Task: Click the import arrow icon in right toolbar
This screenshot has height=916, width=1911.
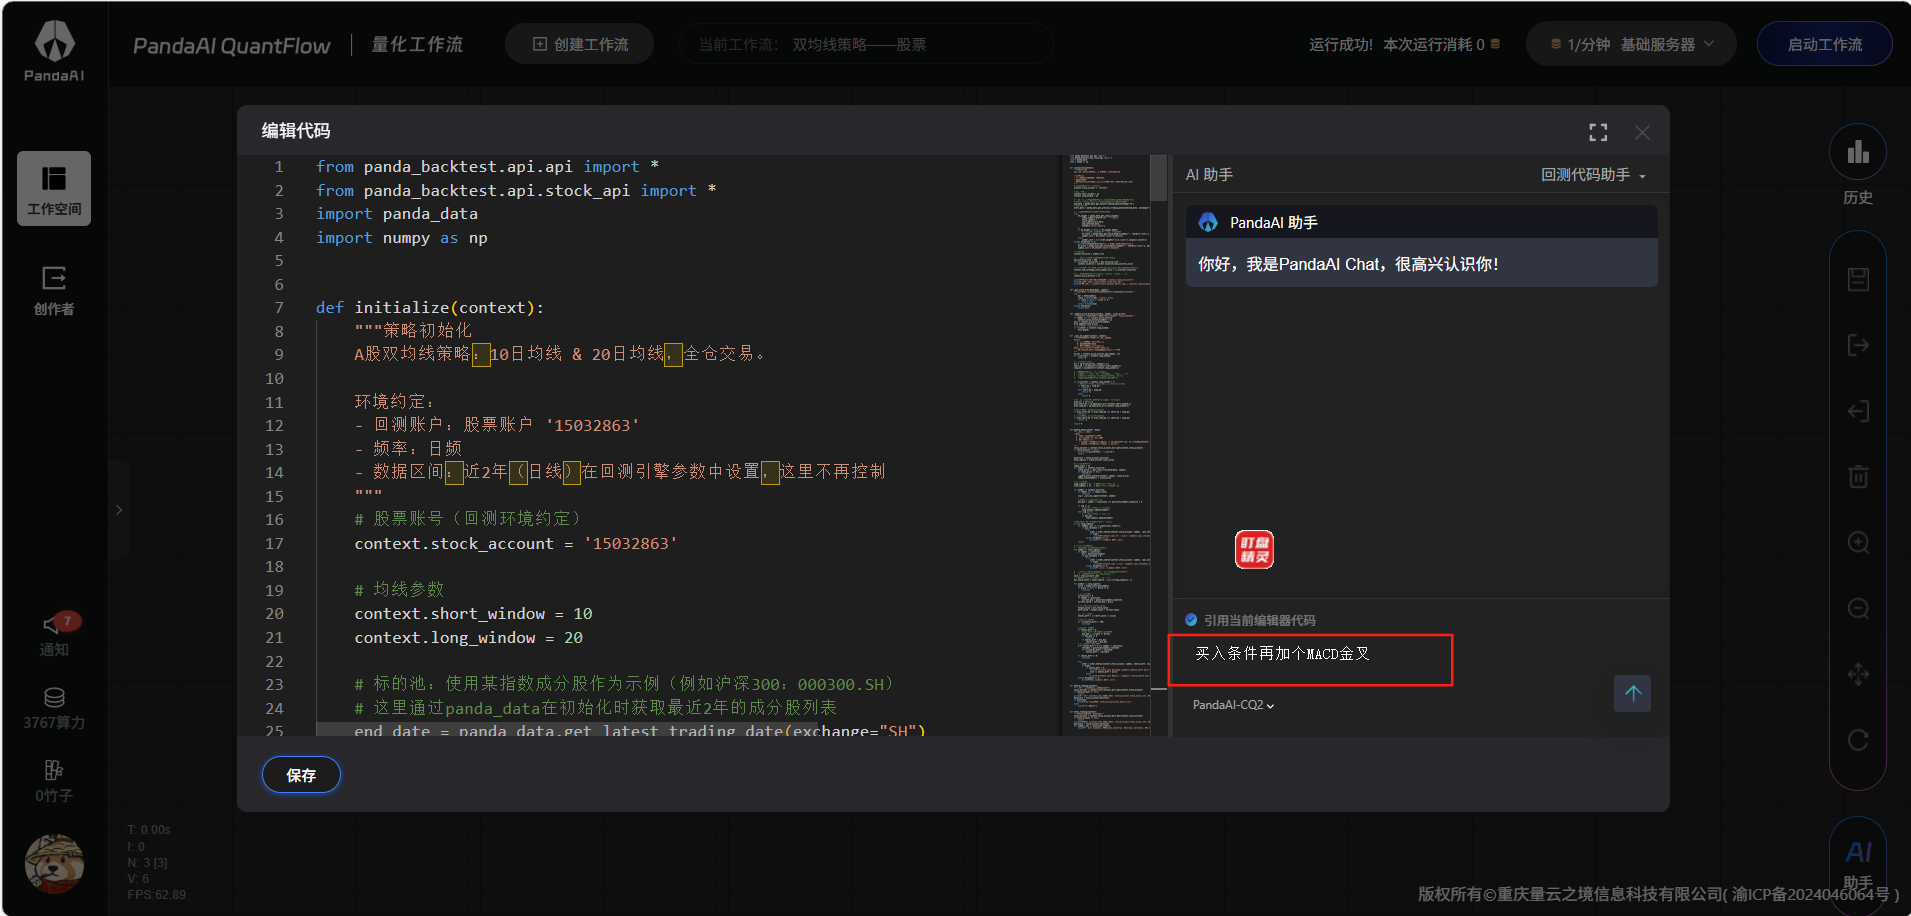Action: tap(1858, 411)
